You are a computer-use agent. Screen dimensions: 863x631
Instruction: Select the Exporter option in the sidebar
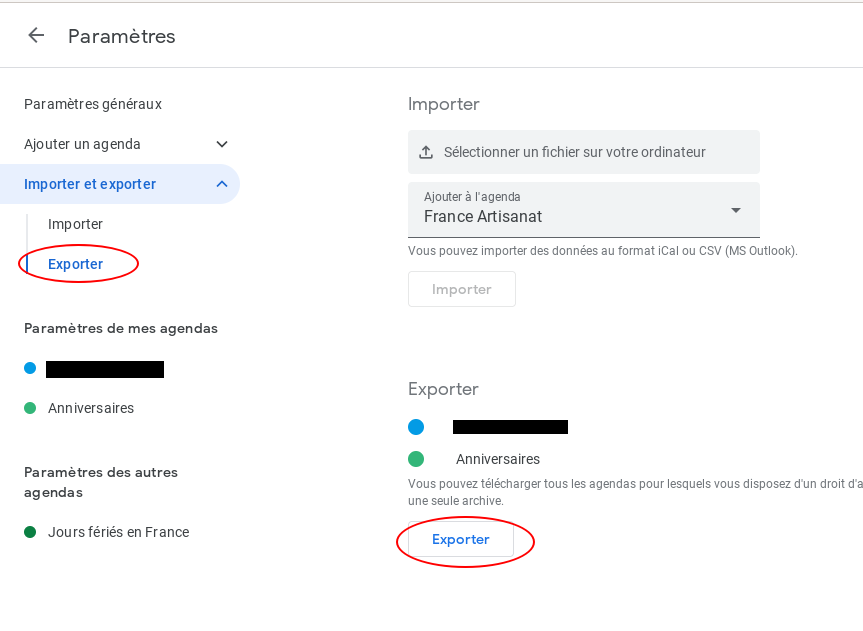pyautogui.click(x=75, y=263)
